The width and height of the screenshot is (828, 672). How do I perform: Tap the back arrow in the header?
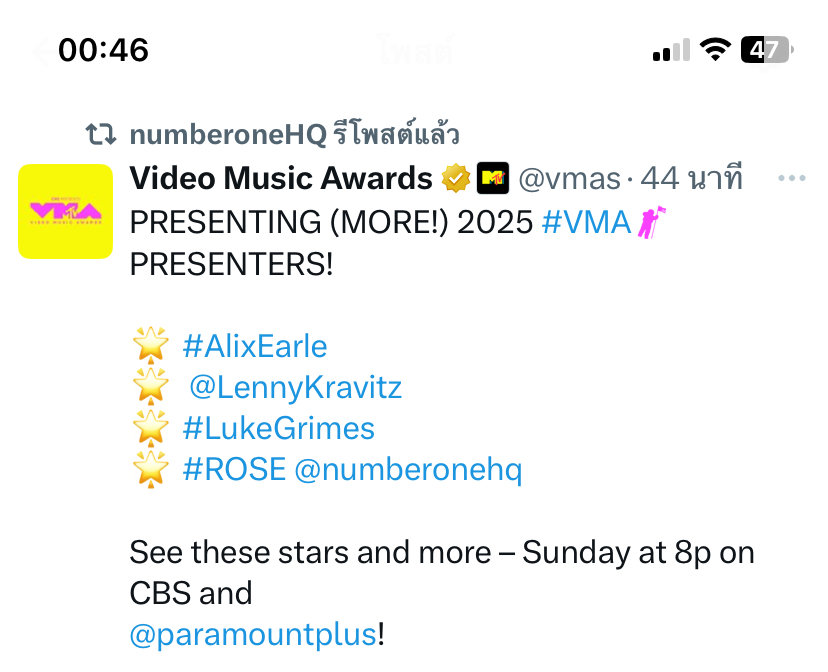42,52
